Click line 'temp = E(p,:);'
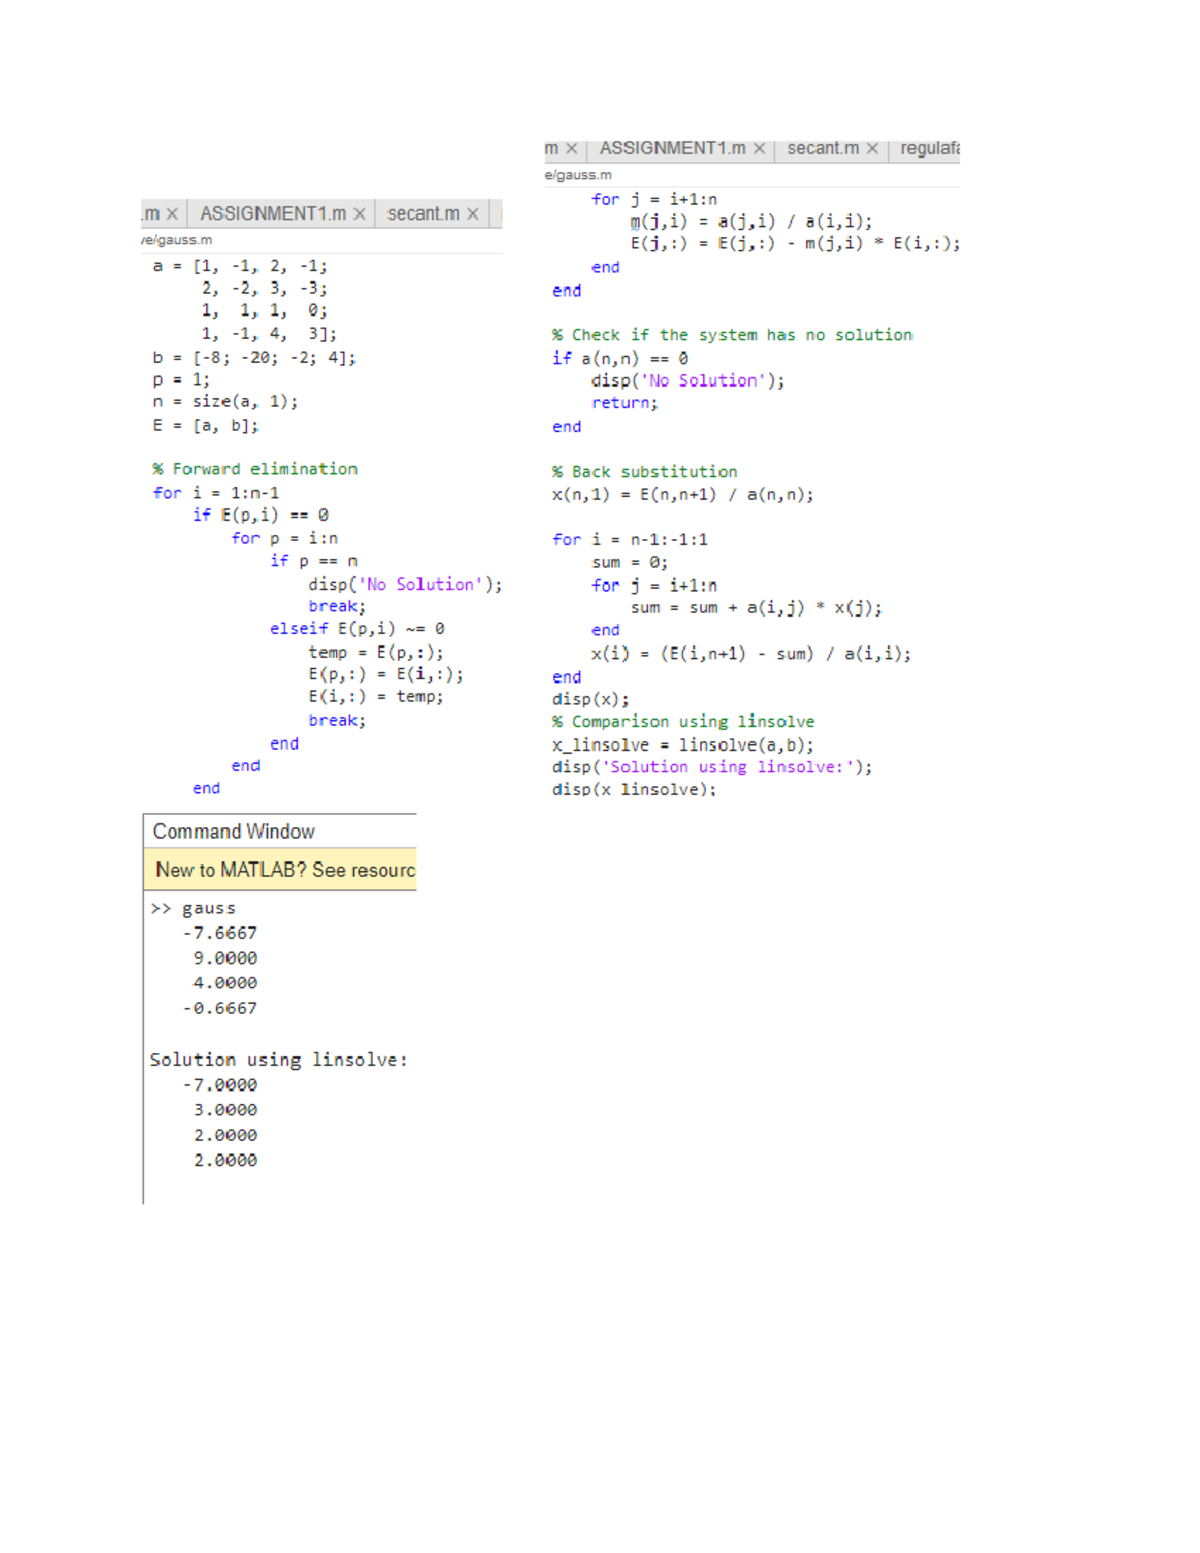The height and width of the screenshot is (1553, 1200). (376, 652)
